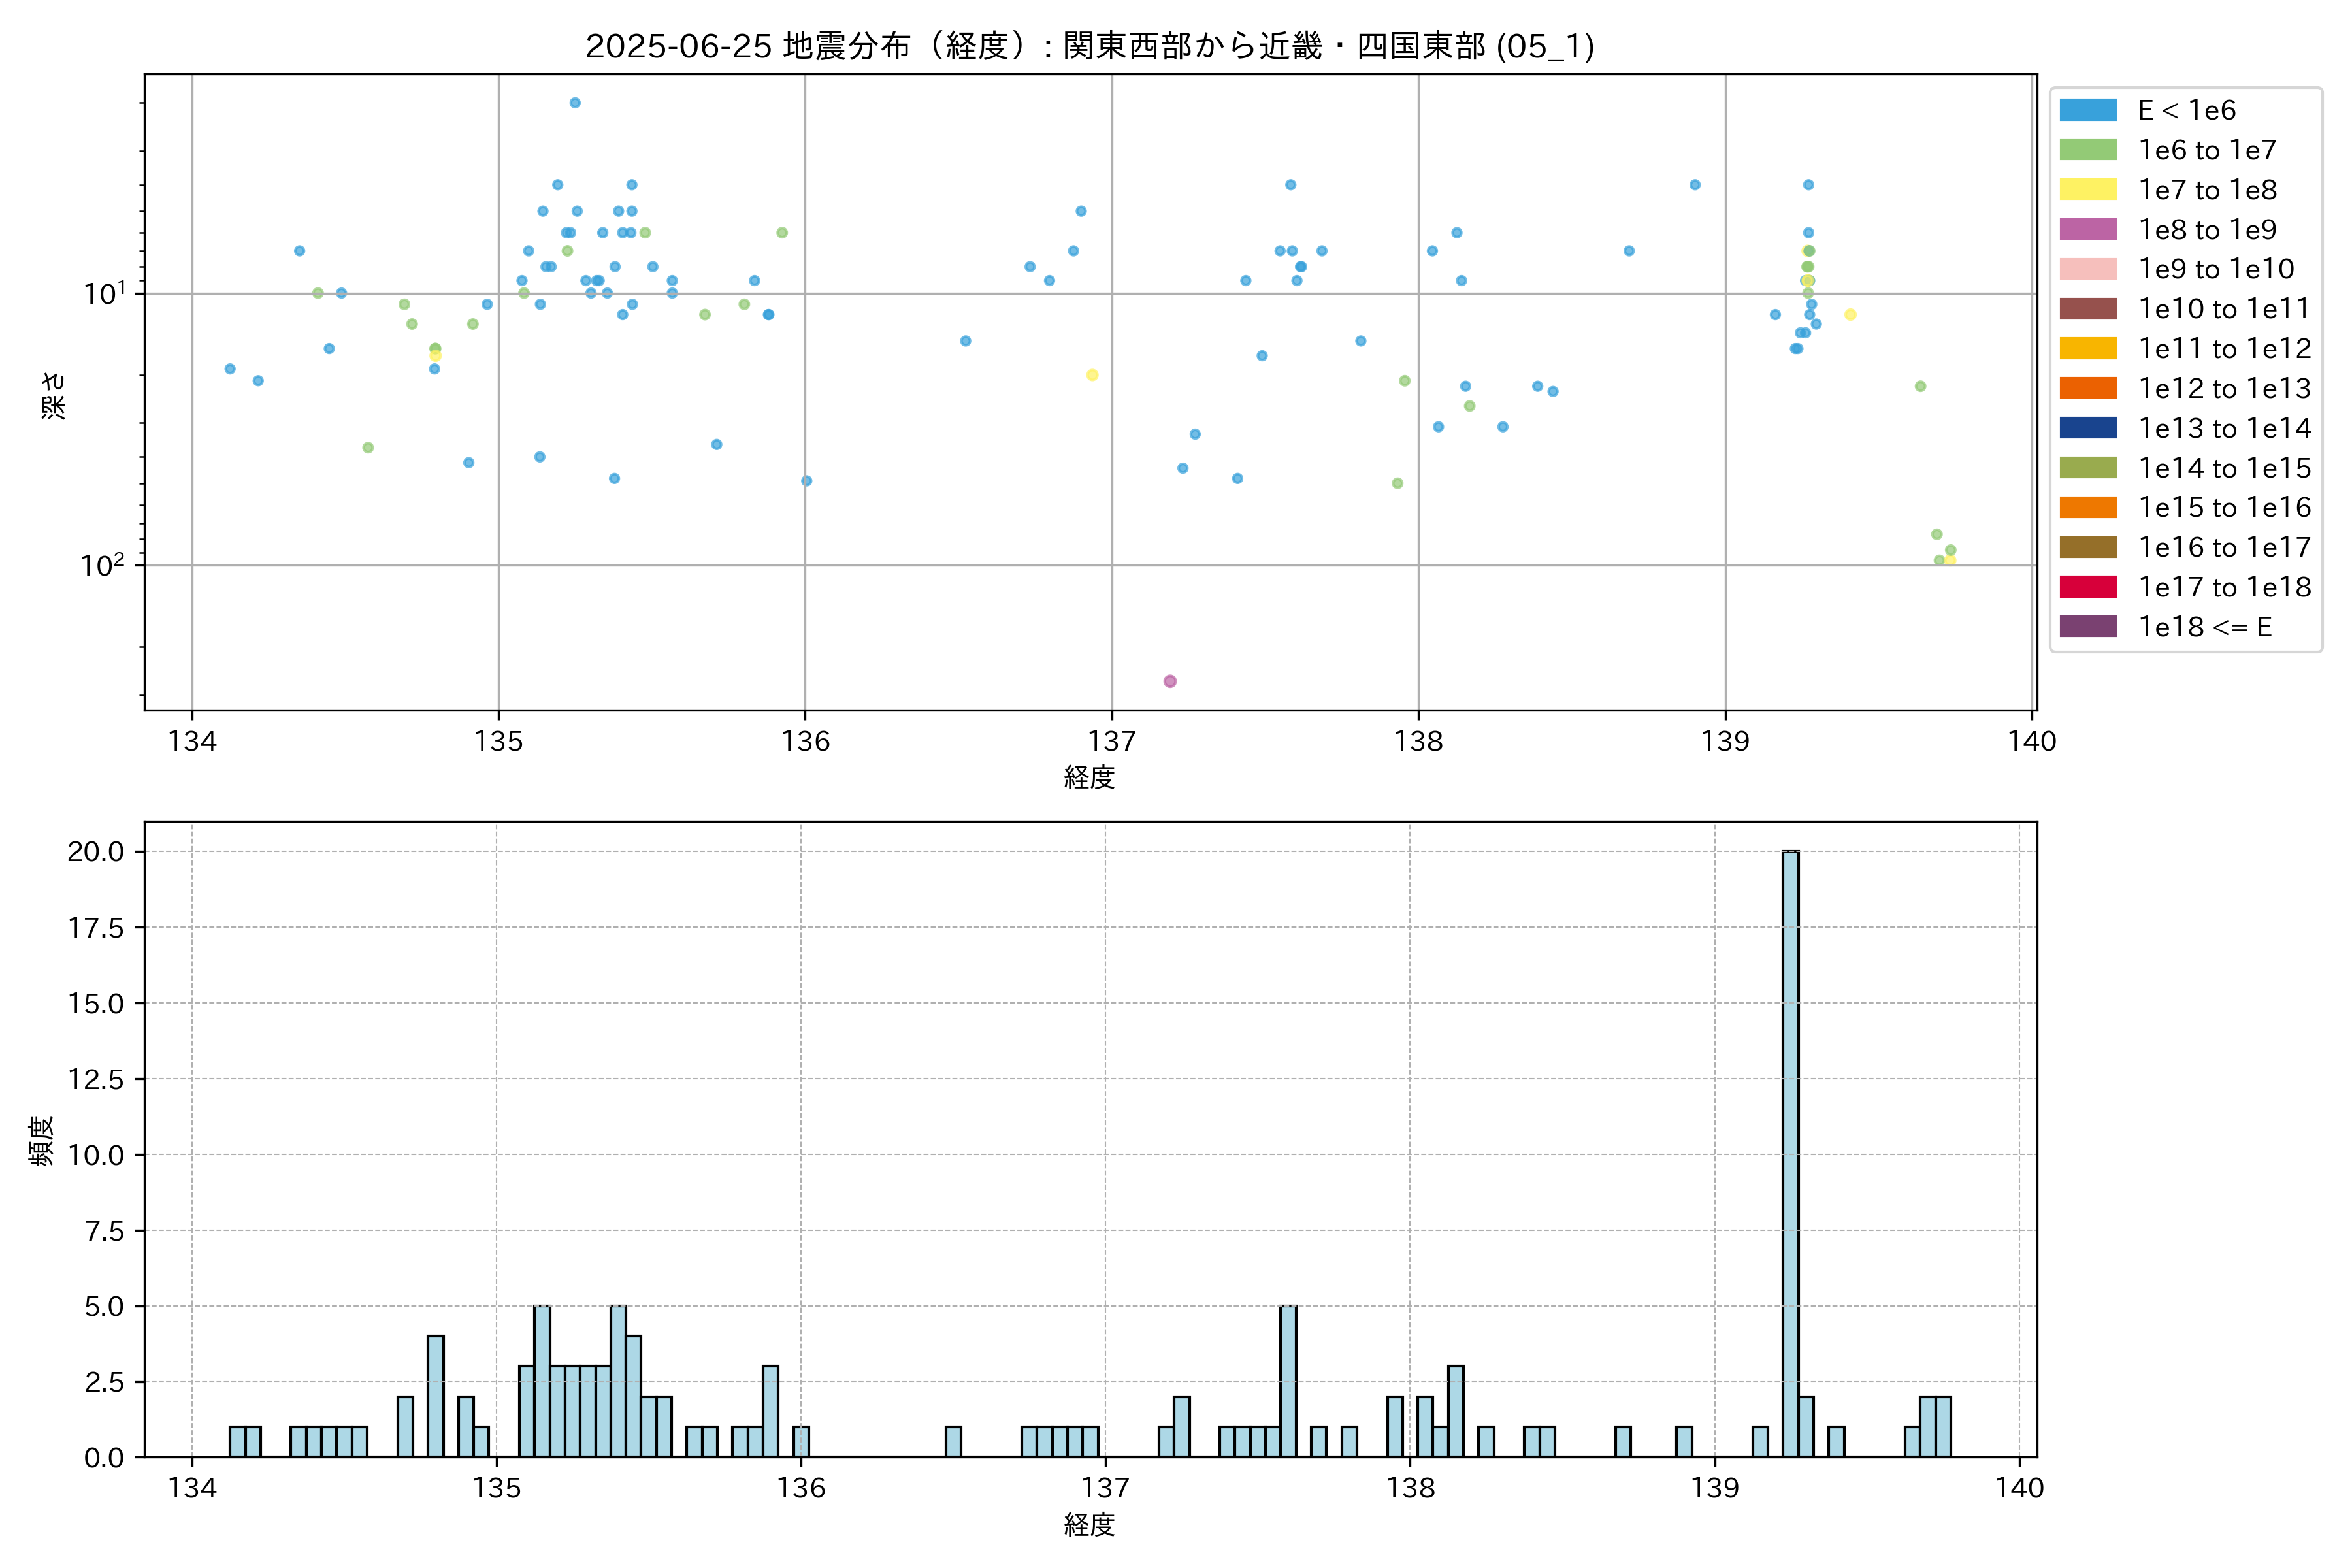Click the 1e18 <= E legend swatch
This screenshot has width=2352, height=1568.
(x=2088, y=627)
